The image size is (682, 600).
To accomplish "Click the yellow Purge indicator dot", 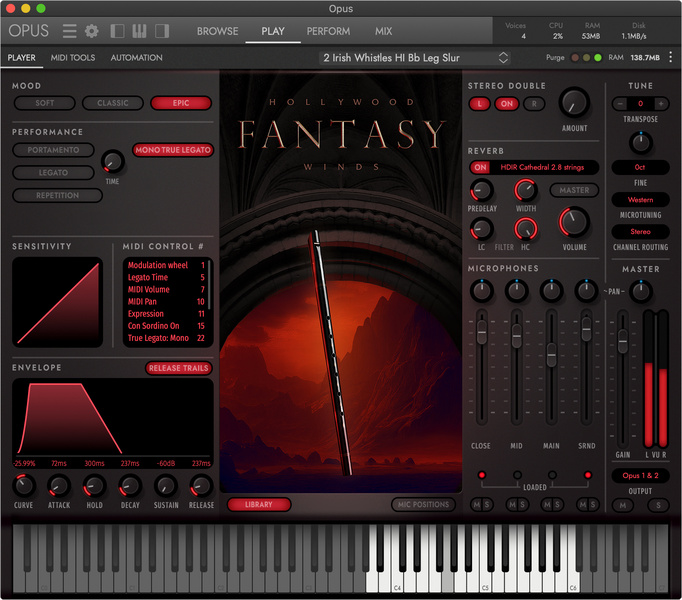I will 586,57.
